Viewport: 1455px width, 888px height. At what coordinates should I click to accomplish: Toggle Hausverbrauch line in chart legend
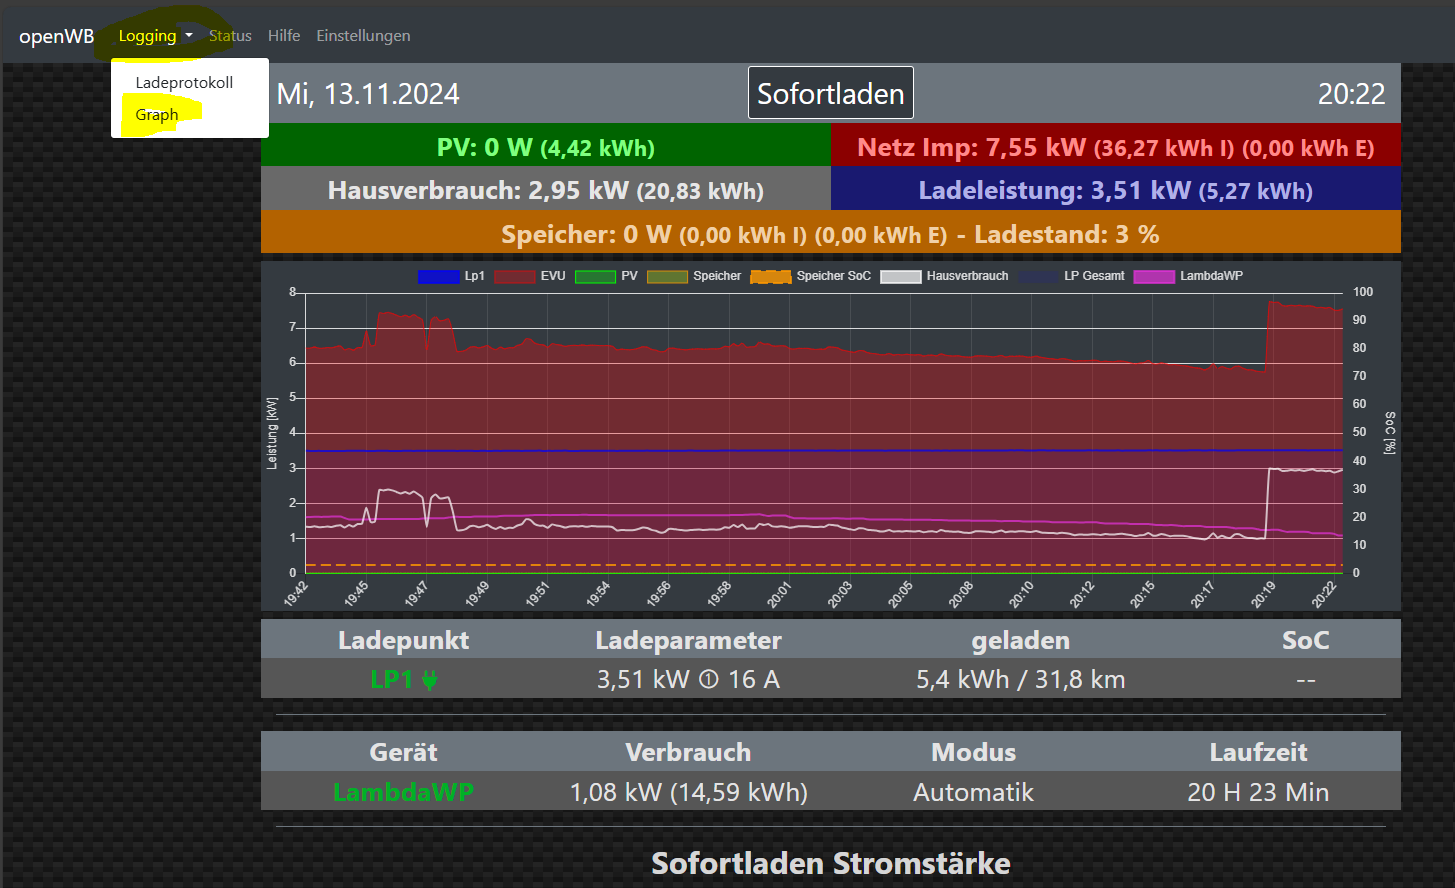coord(944,276)
